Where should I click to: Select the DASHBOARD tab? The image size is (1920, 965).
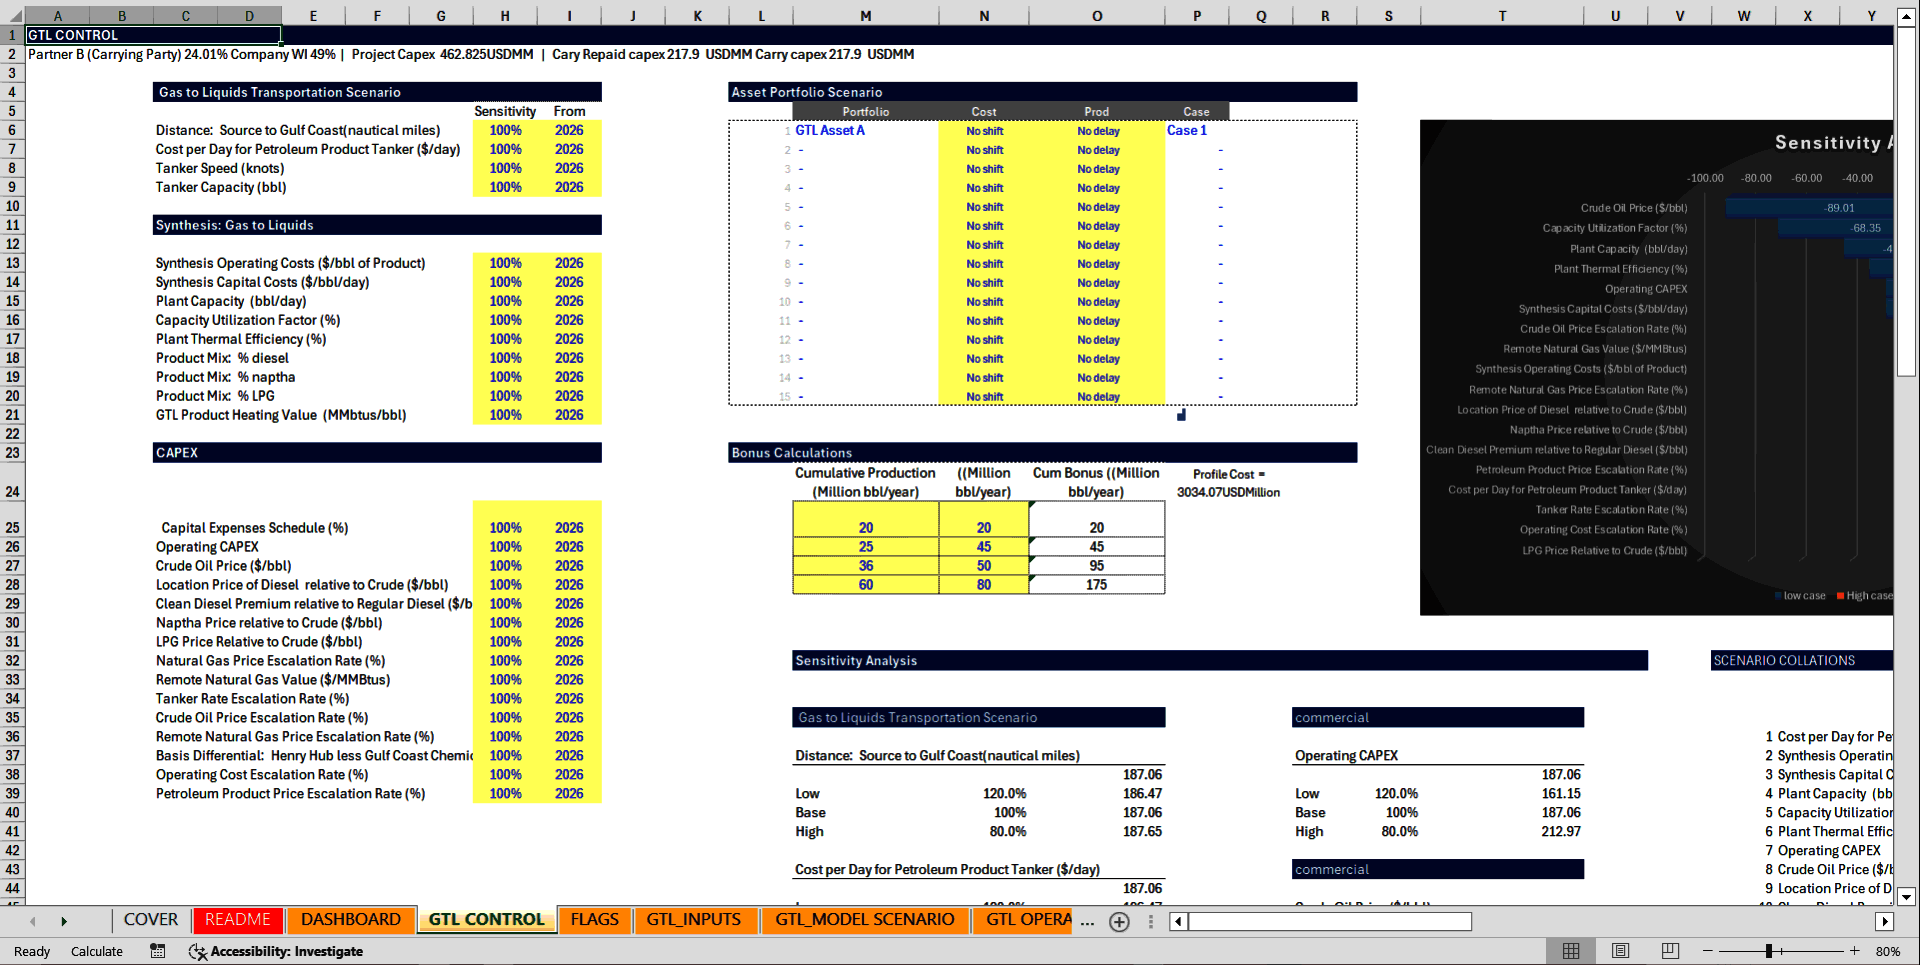351,919
